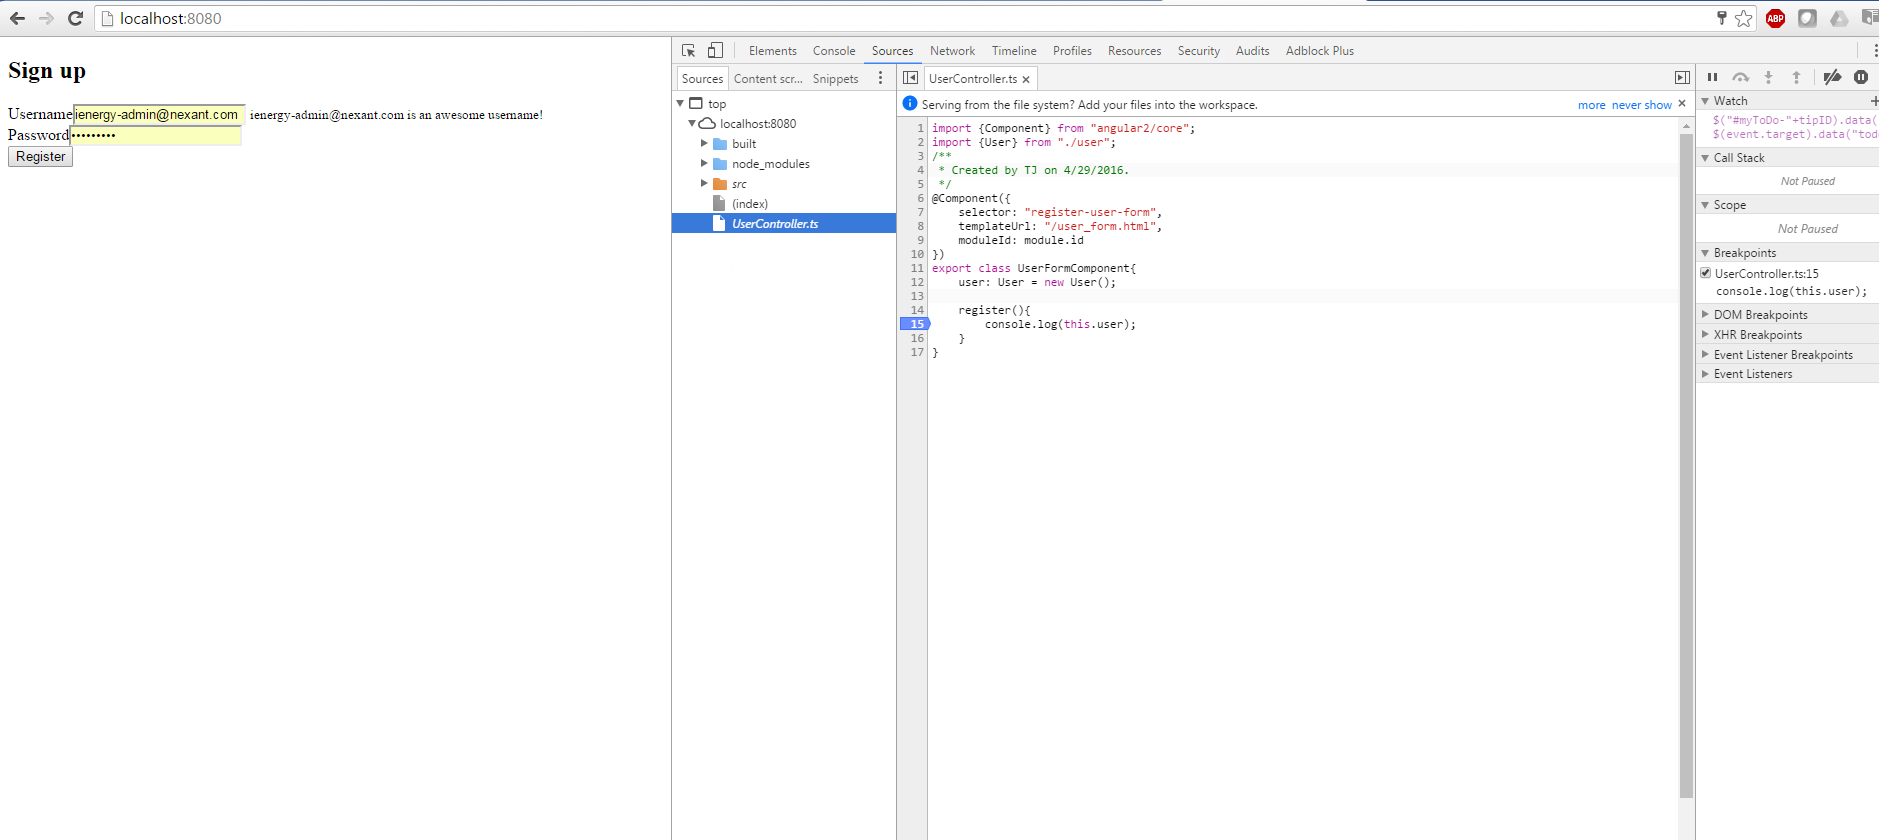
Task: Click the blue info icon in banner
Action: [x=909, y=103]
